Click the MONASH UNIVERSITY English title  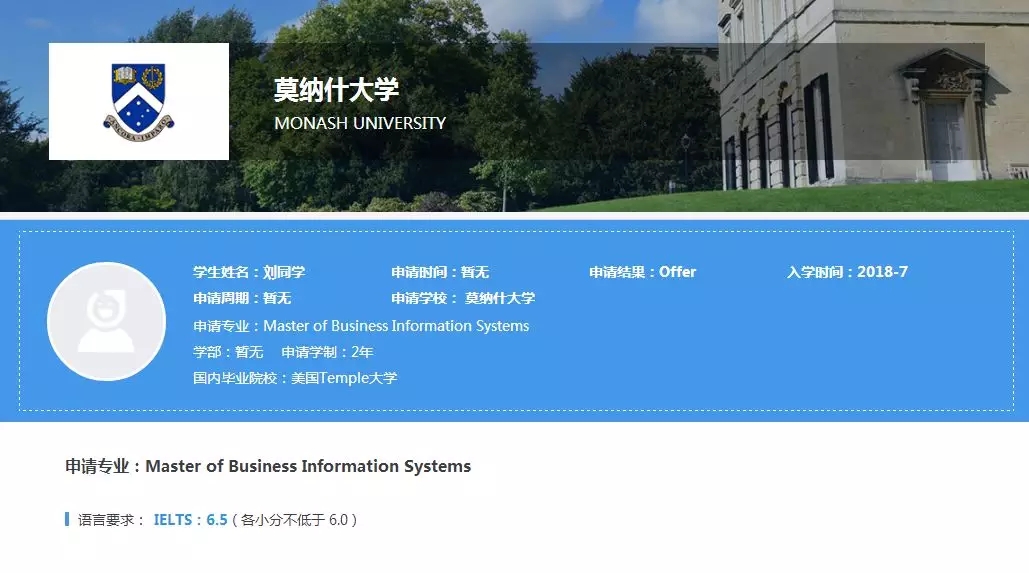pos(360,123)
